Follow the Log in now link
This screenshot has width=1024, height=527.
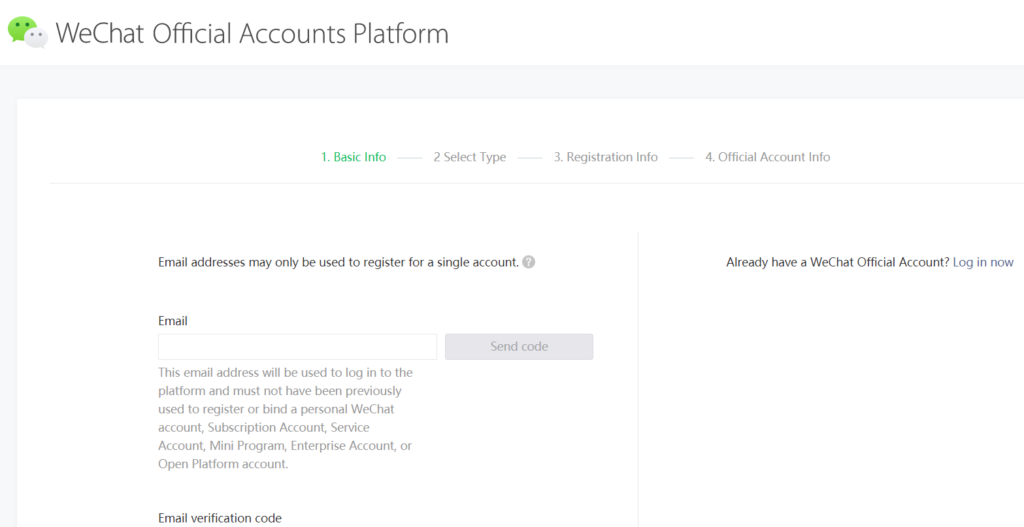(983, 262)
